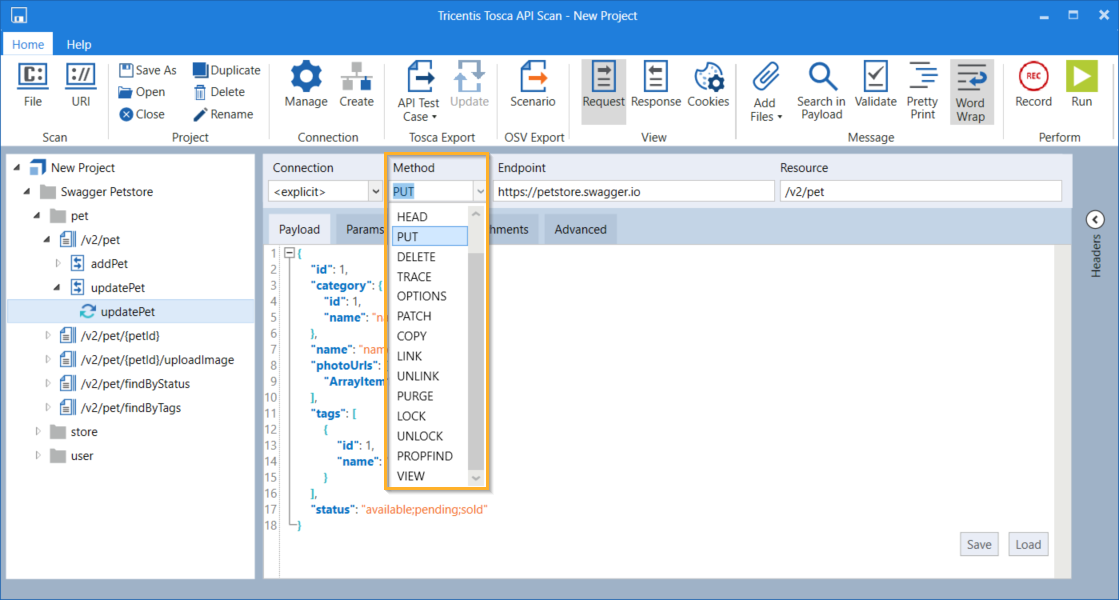Toggle Word Wrap in the ribbon
1119x600 pixels.
pos(970,91)
